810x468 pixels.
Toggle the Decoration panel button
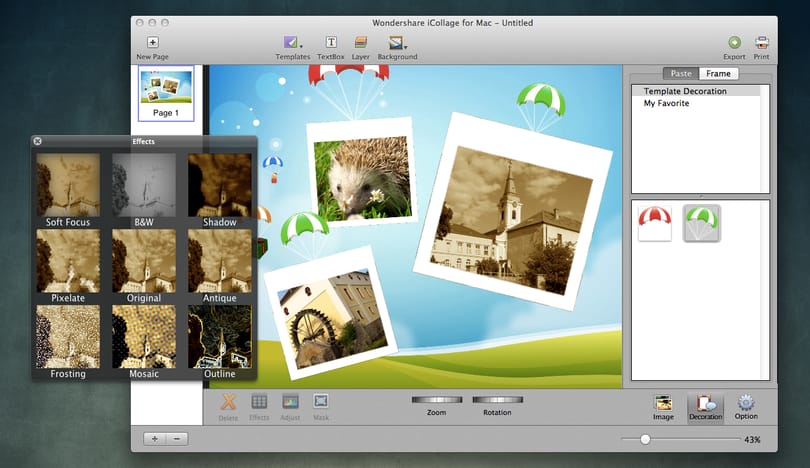(705, 408)
